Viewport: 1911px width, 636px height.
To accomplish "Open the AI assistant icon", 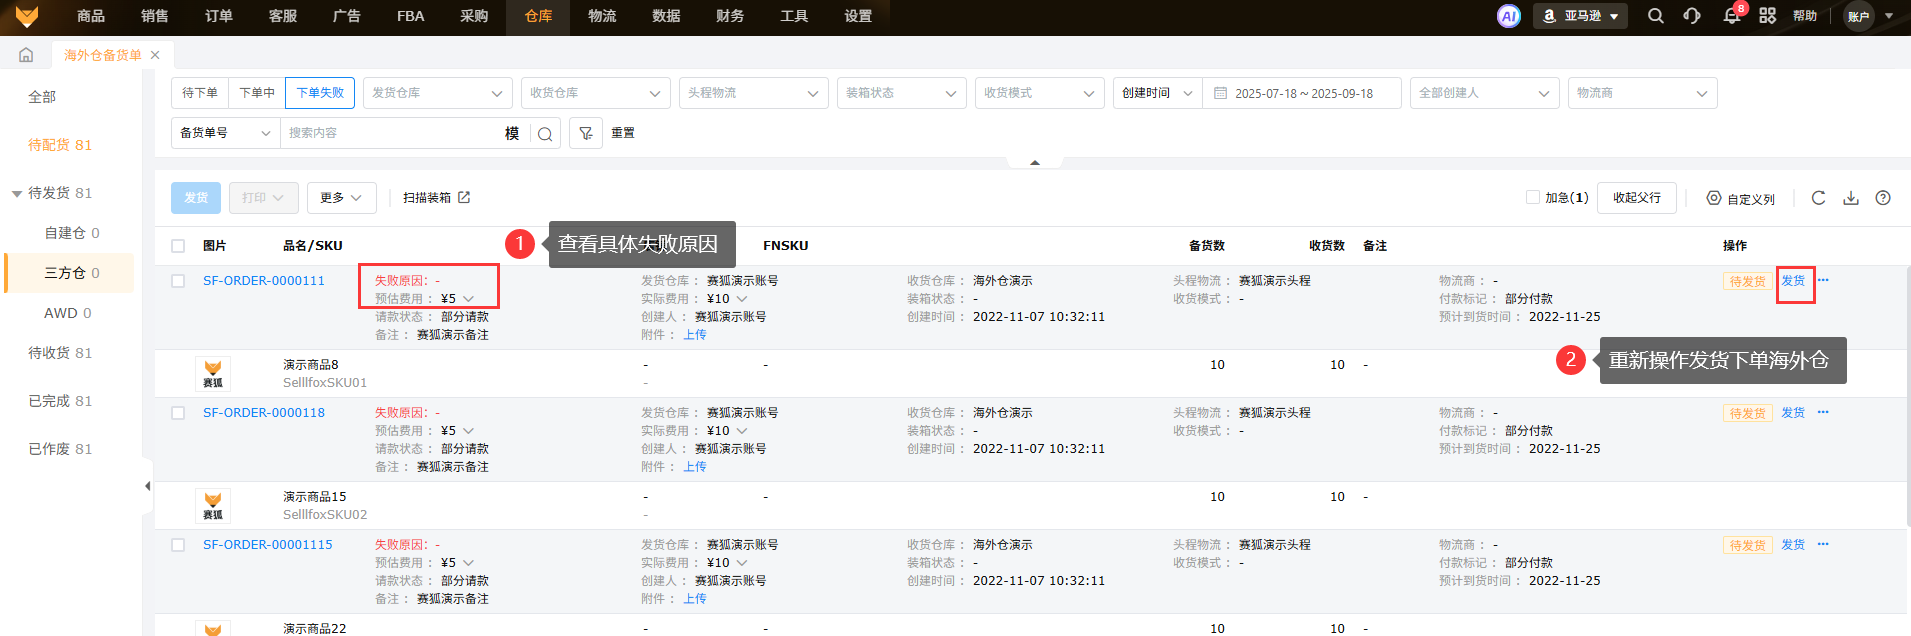I will pos(1508,16).
